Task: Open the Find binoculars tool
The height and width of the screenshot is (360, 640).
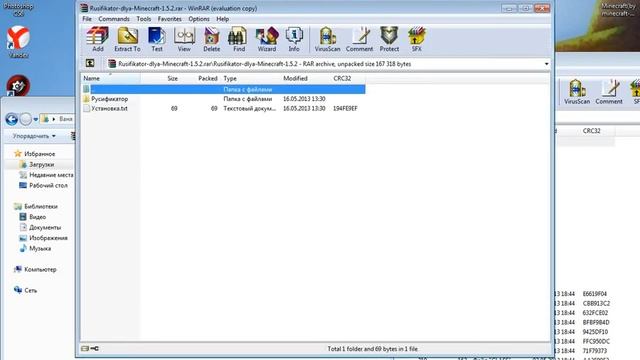Action: click(239, 39)
